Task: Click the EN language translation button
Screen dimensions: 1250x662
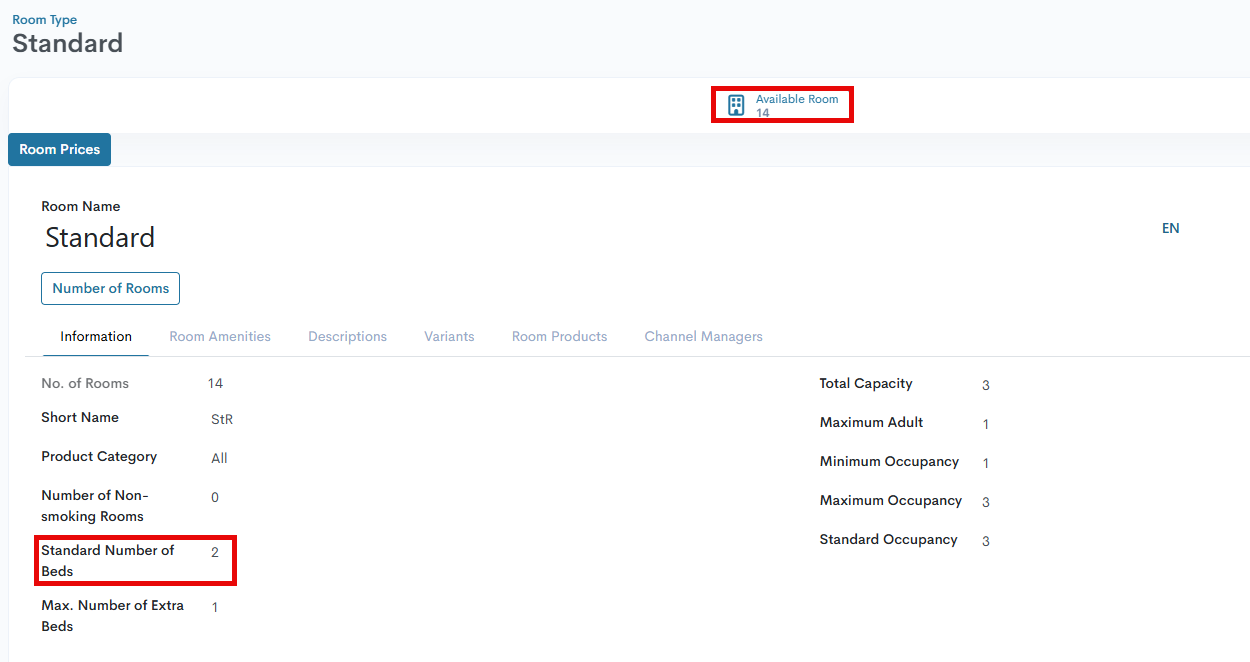Action: pos(1170,229)
